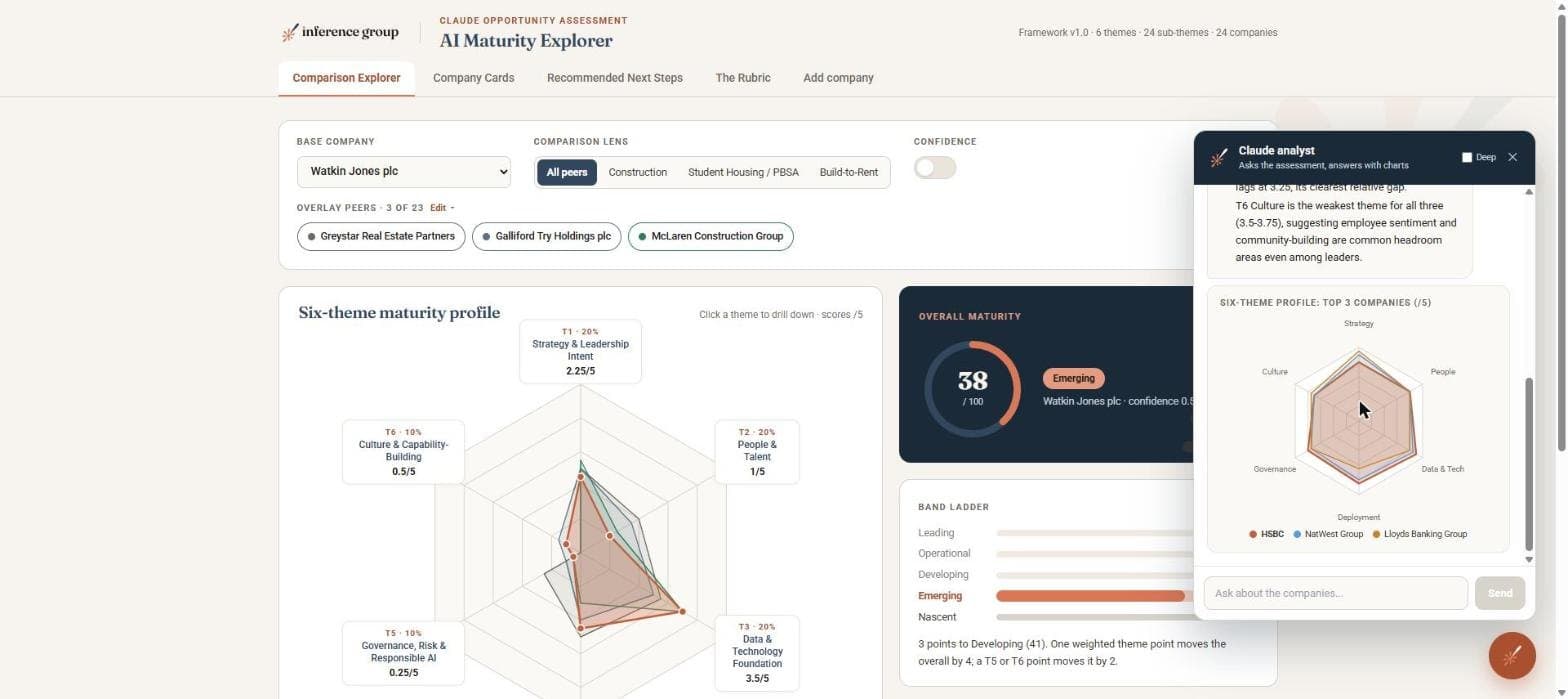Select the Add company tab
Image resolution: width=1568 pixels, height=699 pixels.
pos(838,78)
